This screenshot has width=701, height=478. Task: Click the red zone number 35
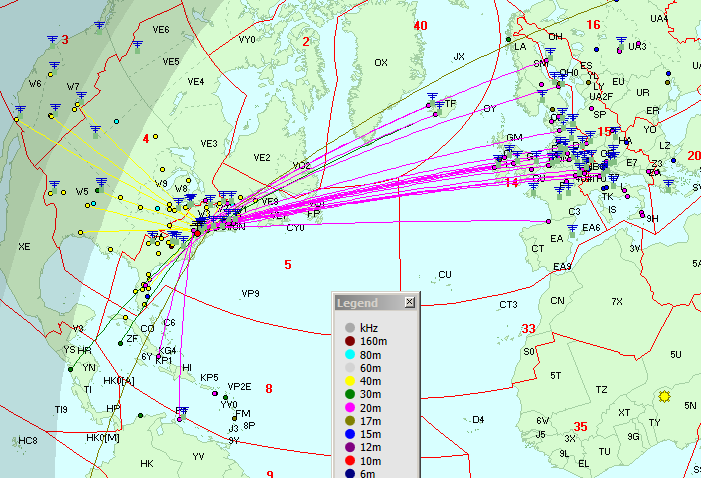click(580, 427)
